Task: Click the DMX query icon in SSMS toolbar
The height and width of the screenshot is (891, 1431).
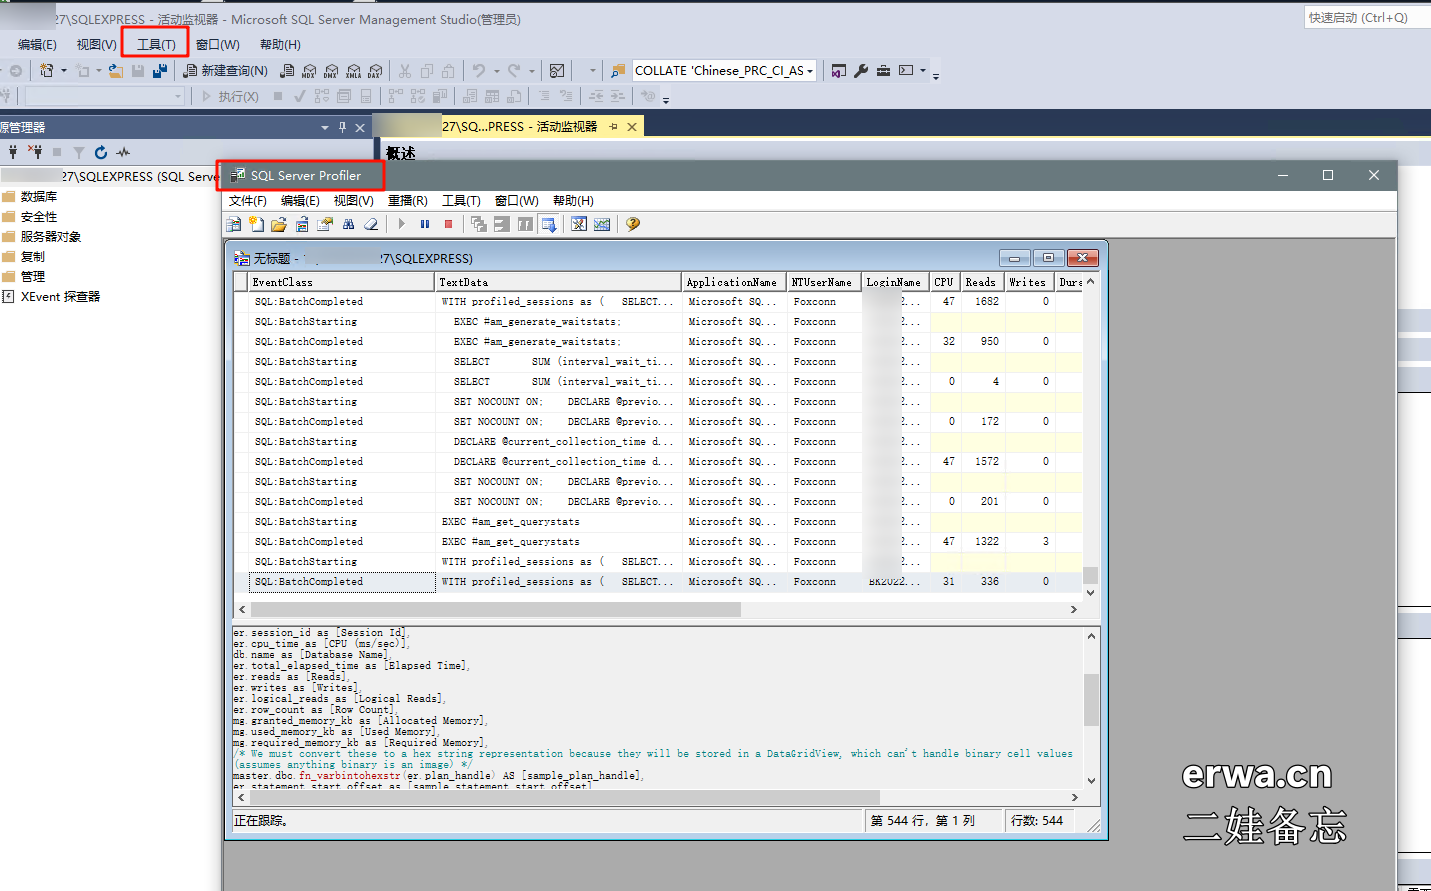Action: 331,71
